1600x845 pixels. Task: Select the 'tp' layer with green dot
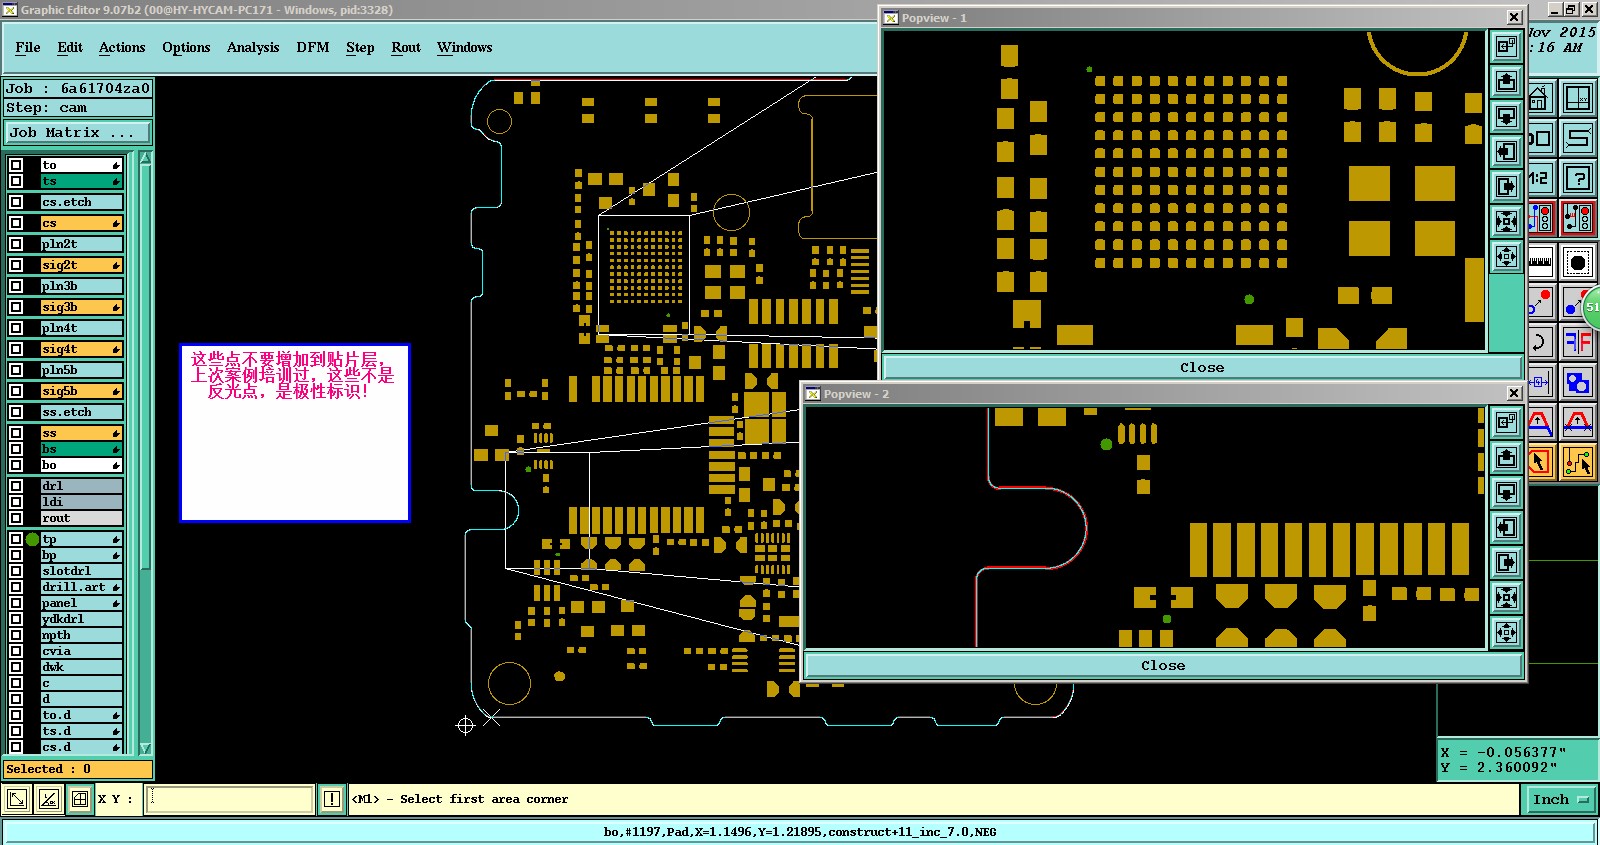click(81, 539)
